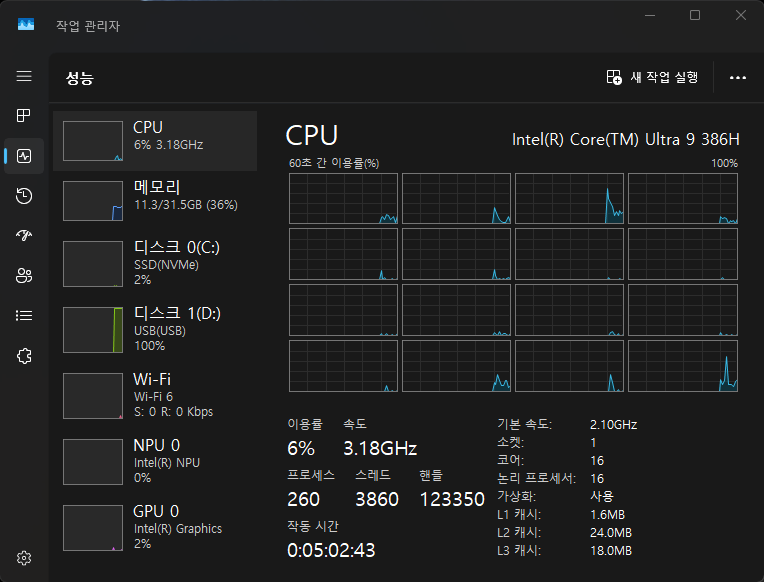
Task: Click the Wi-Fi mini graph thumbnail
Action: tap(93, 396)
